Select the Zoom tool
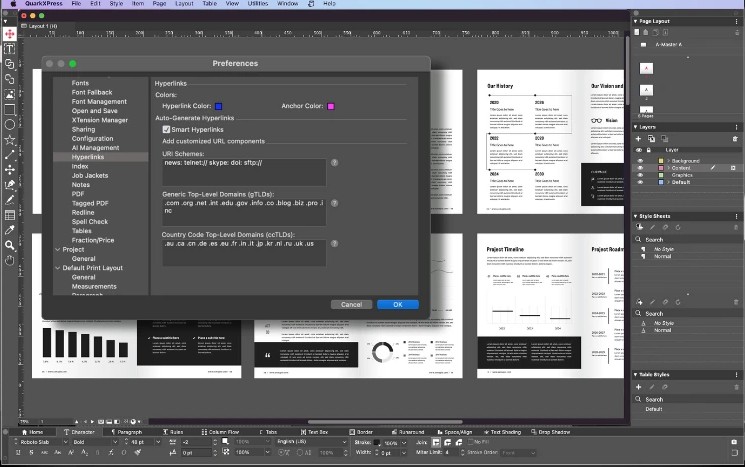Image resolution: width=745 pixels, height=467 pixels. tap(10, 245)
